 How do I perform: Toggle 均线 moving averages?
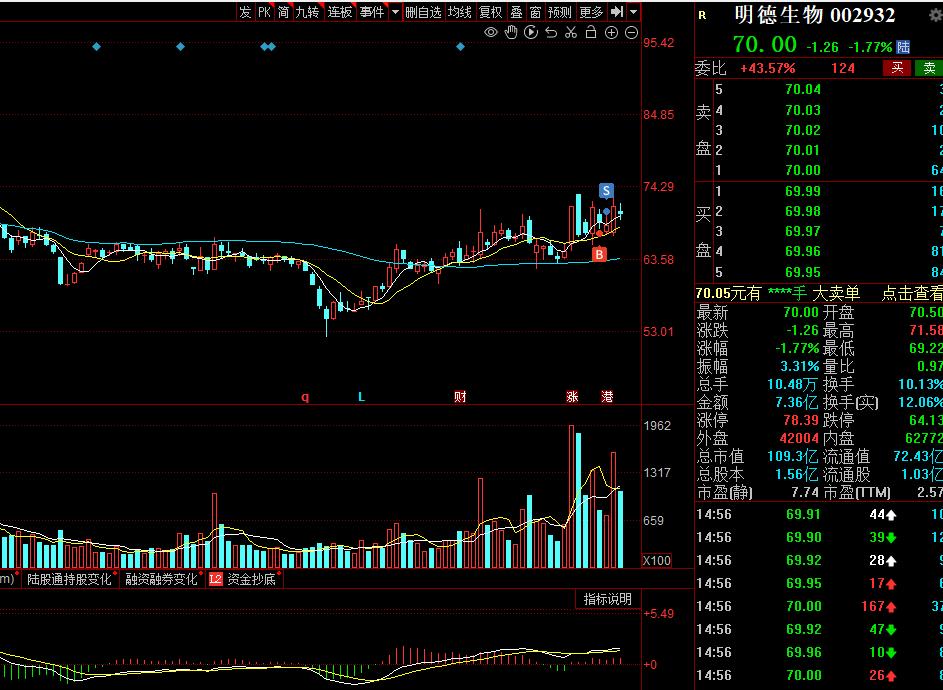coord(459,12)
